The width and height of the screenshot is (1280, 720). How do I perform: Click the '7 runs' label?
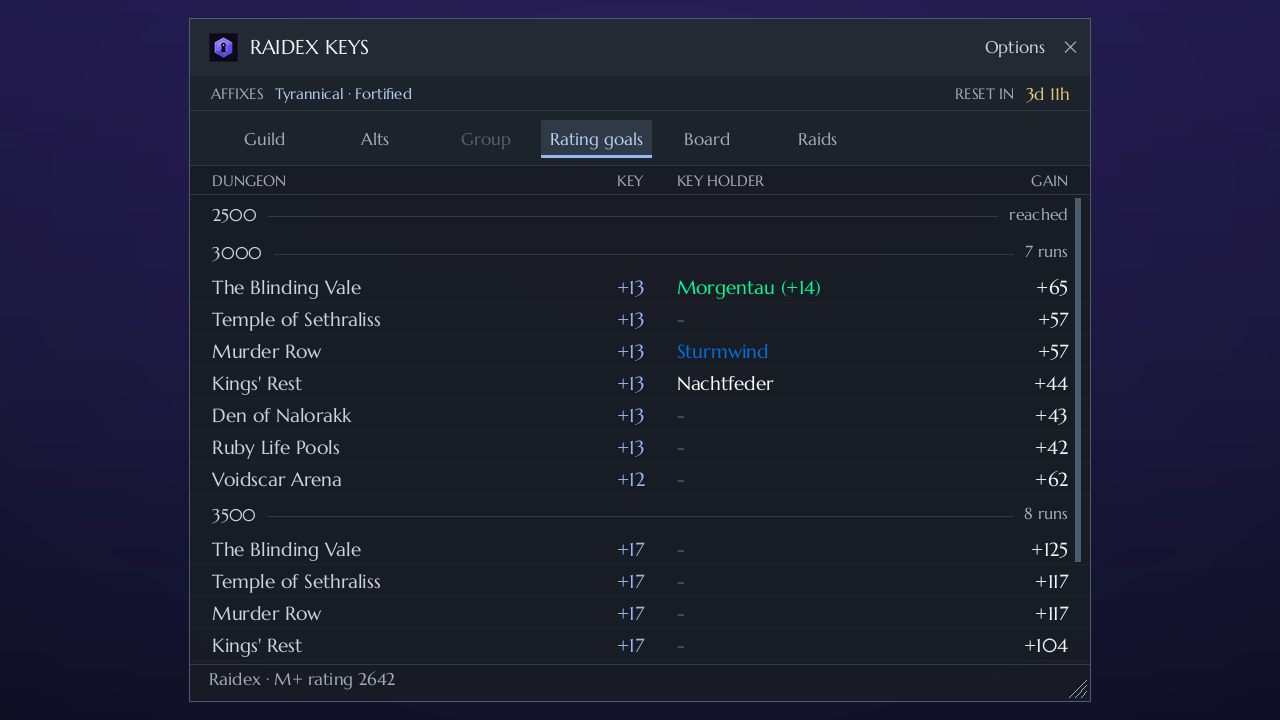pos(1046,252)
